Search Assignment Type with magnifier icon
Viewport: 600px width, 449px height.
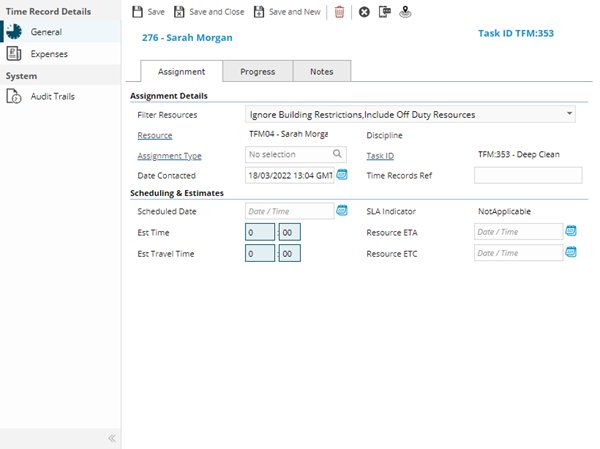click(x=338, y=155)
